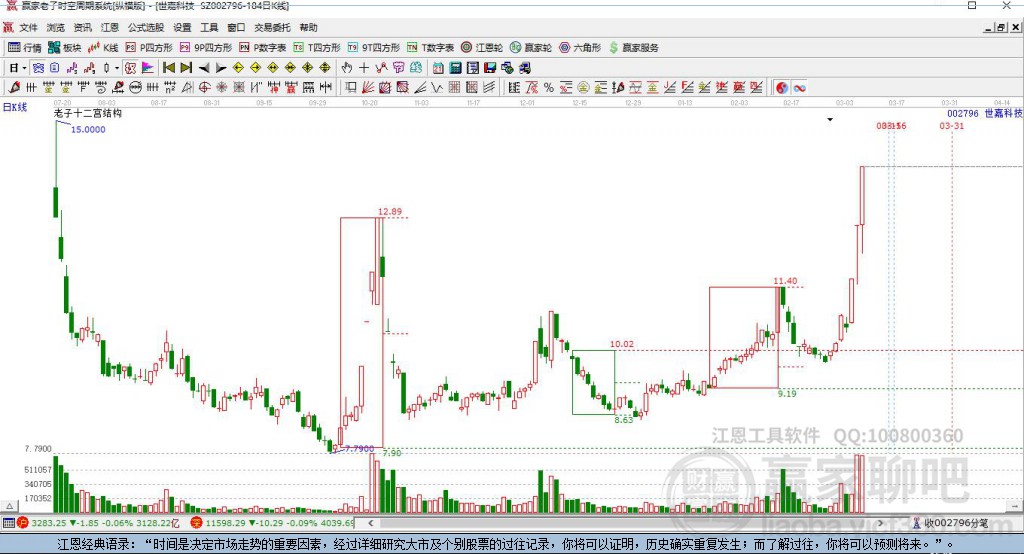Click the grid icon in status bar
1024x554 pixels.
tap(8, 523)
